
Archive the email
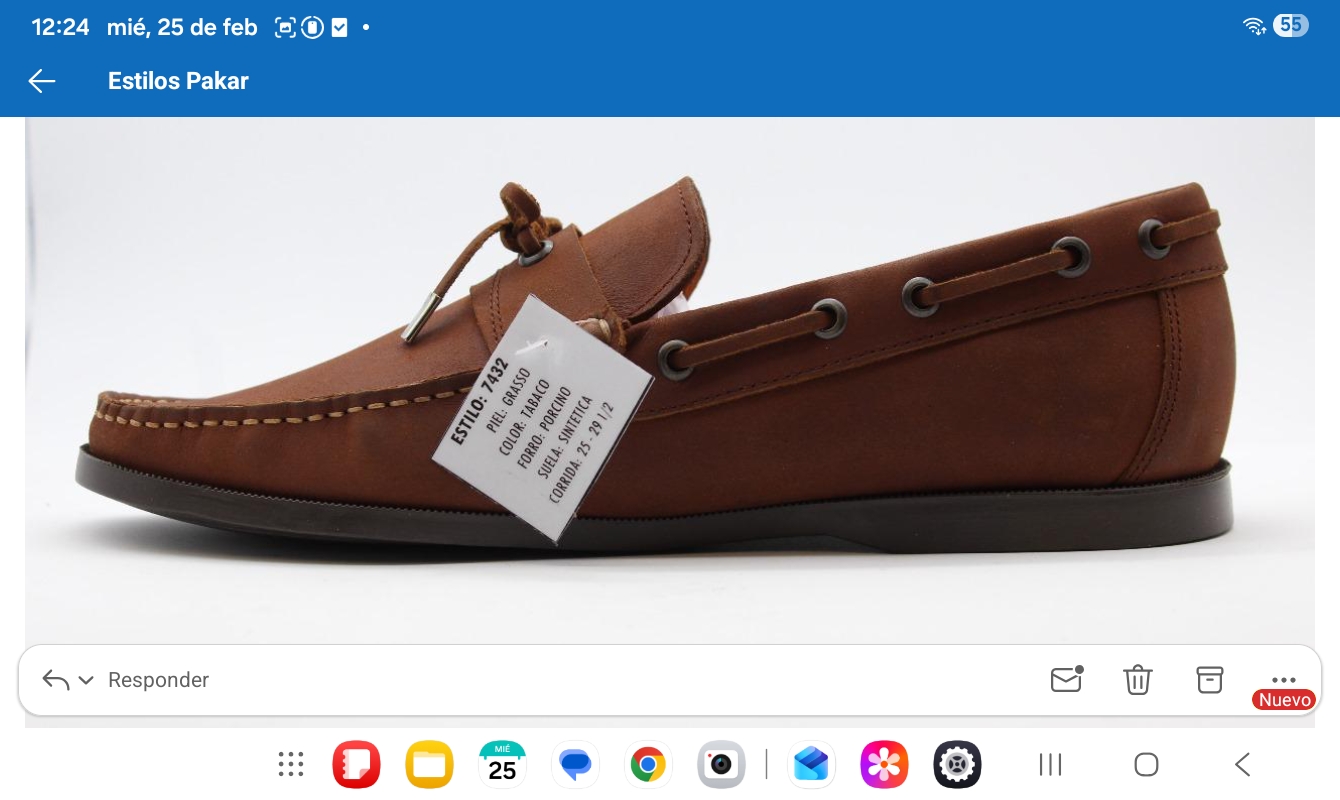[x=1210, y=679]
